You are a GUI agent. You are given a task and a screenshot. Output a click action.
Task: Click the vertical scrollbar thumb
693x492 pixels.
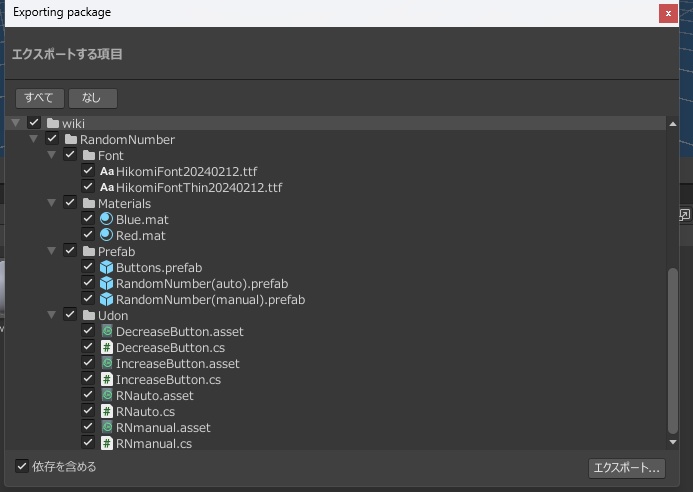pos(673,351)
